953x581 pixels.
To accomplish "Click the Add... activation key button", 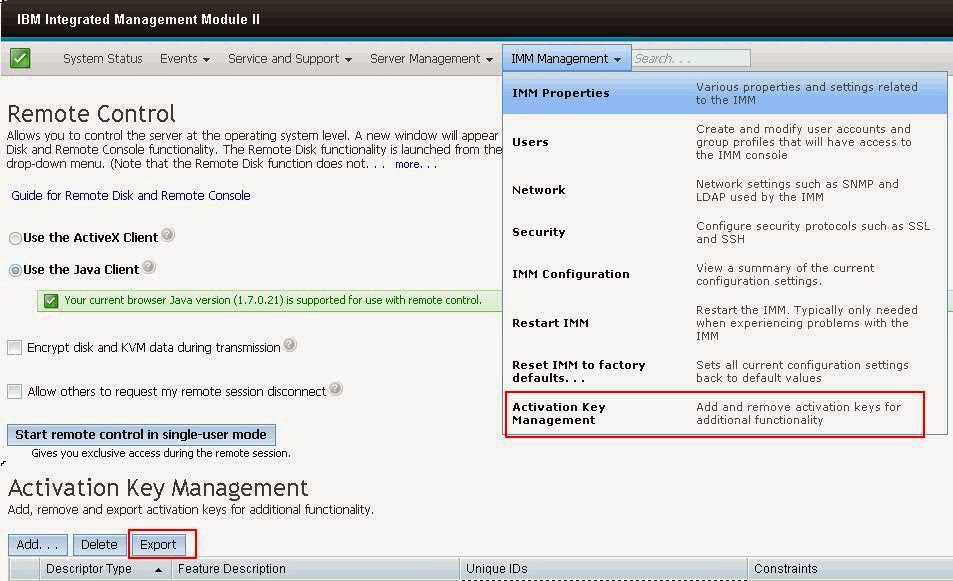I will (38, 545).
